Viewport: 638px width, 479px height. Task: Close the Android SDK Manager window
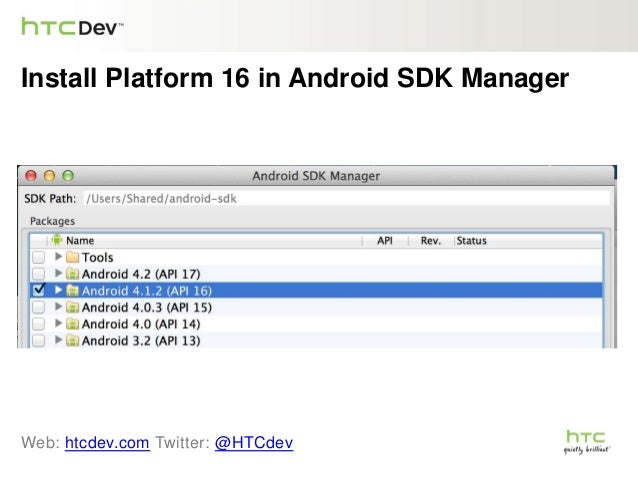[31, 176]
